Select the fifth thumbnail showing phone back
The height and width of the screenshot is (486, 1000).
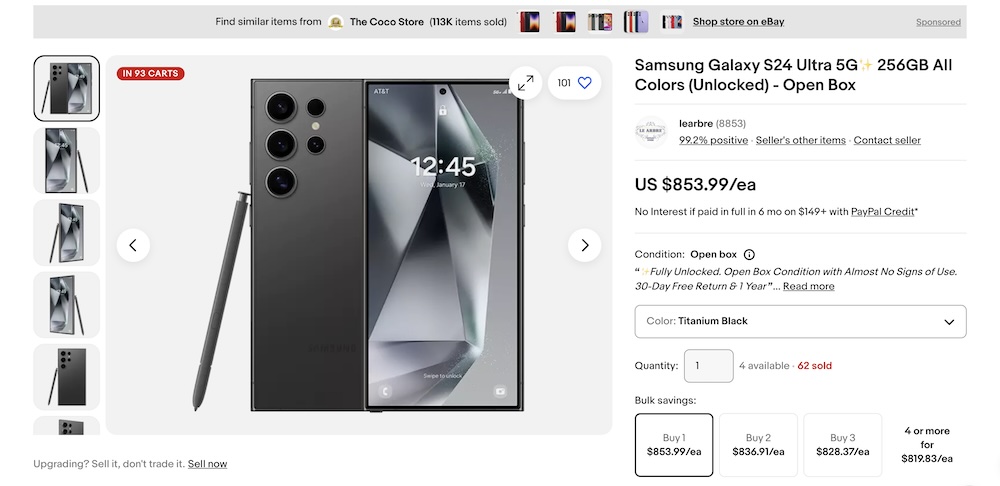[x=67, y=377]
